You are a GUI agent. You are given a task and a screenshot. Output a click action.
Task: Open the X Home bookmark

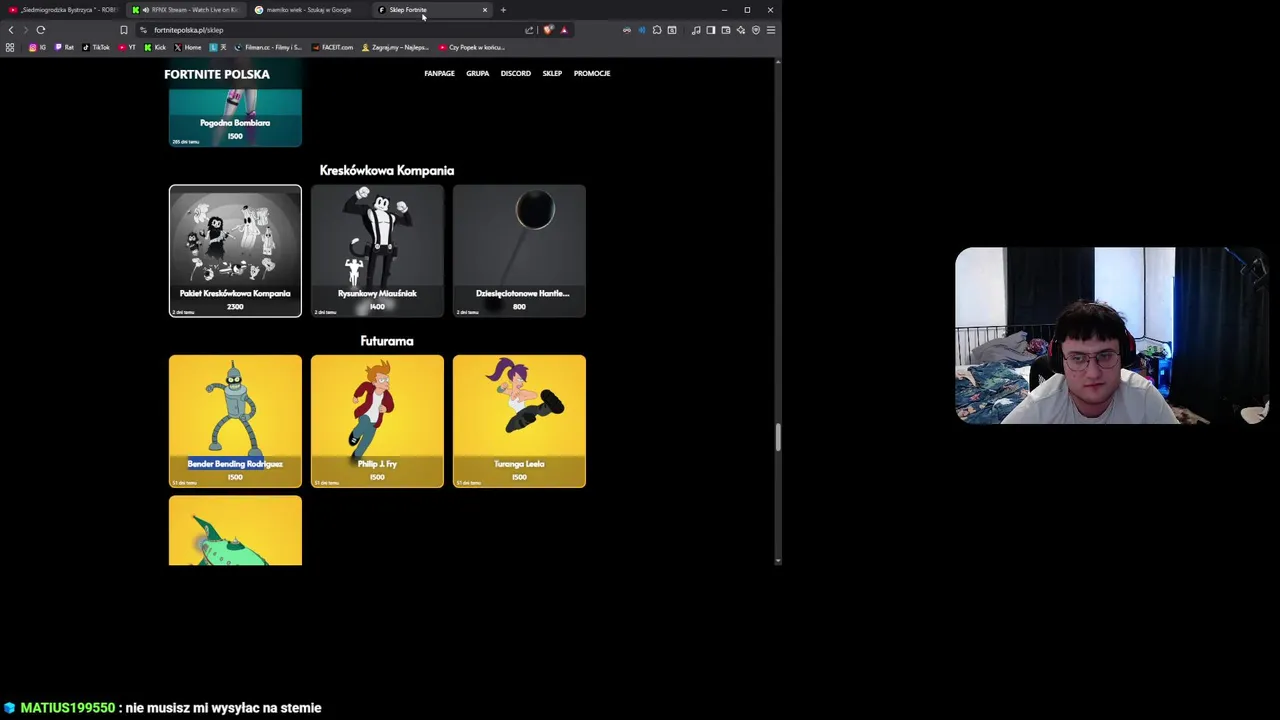[188, 47]
